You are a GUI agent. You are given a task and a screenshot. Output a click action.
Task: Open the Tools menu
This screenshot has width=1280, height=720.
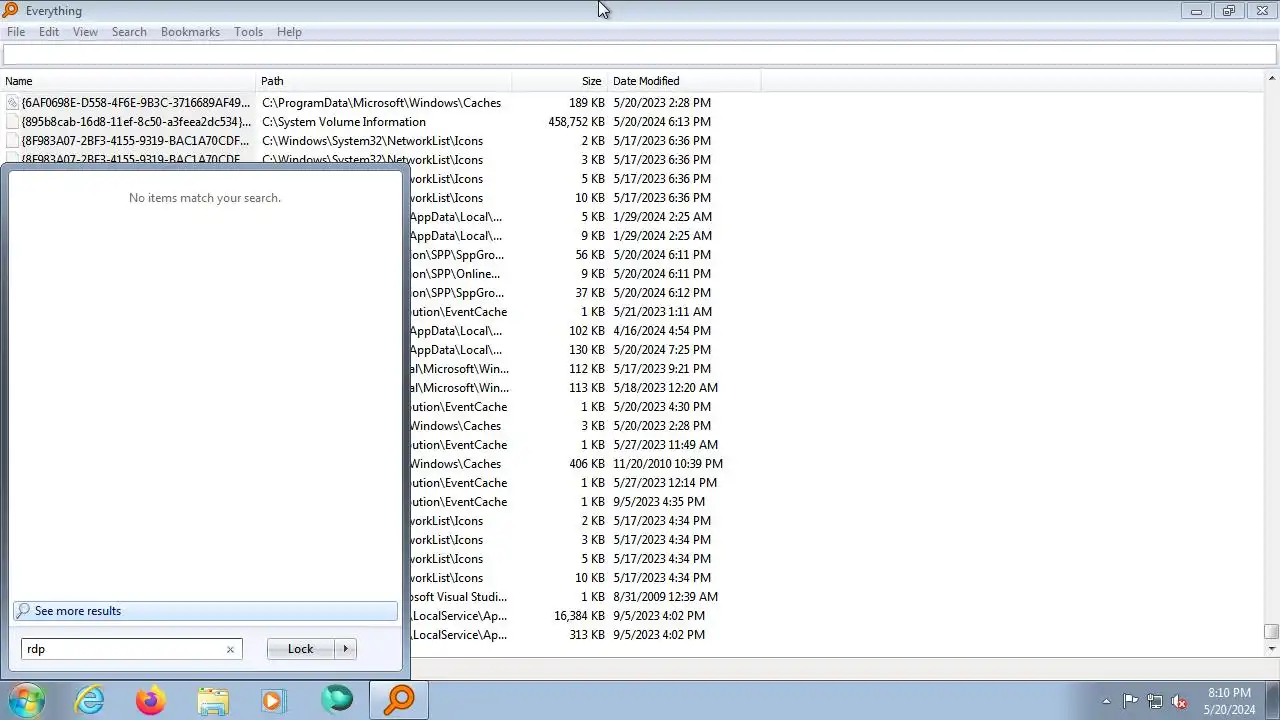pyautogui.click(x=248, y=32)
